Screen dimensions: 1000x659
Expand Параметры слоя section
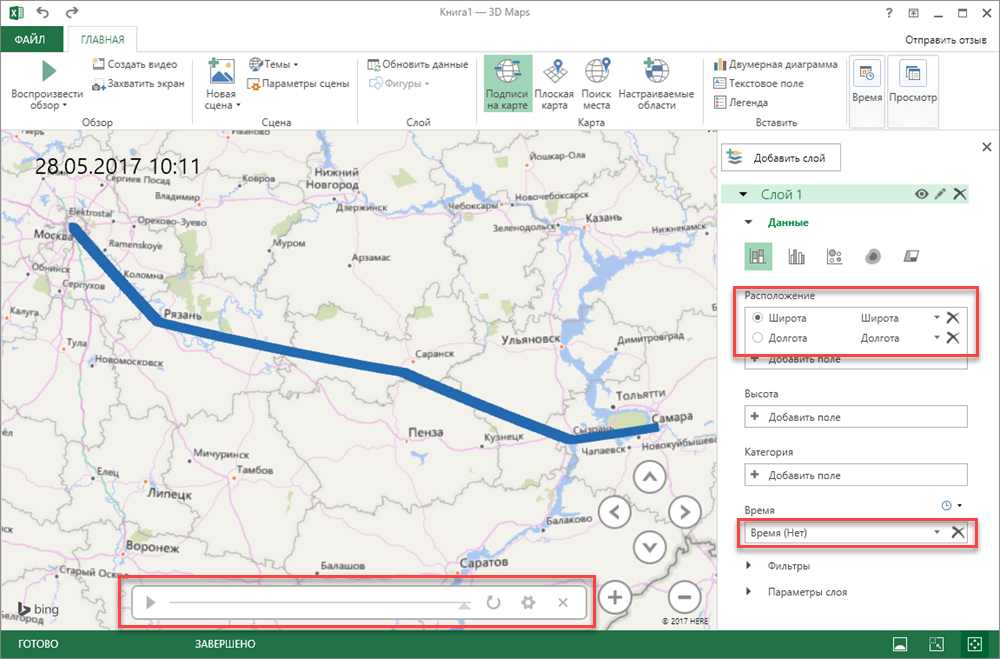749,592
